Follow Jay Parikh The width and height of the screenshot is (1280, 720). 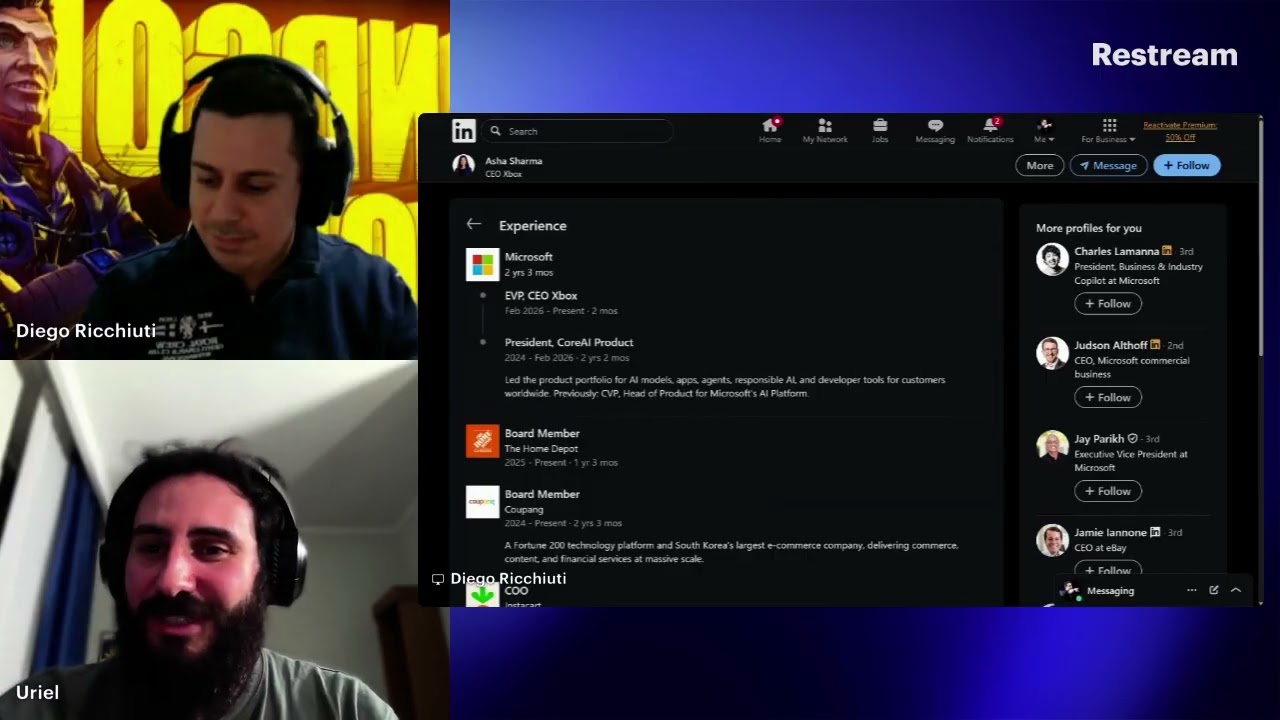(1108, 491)
